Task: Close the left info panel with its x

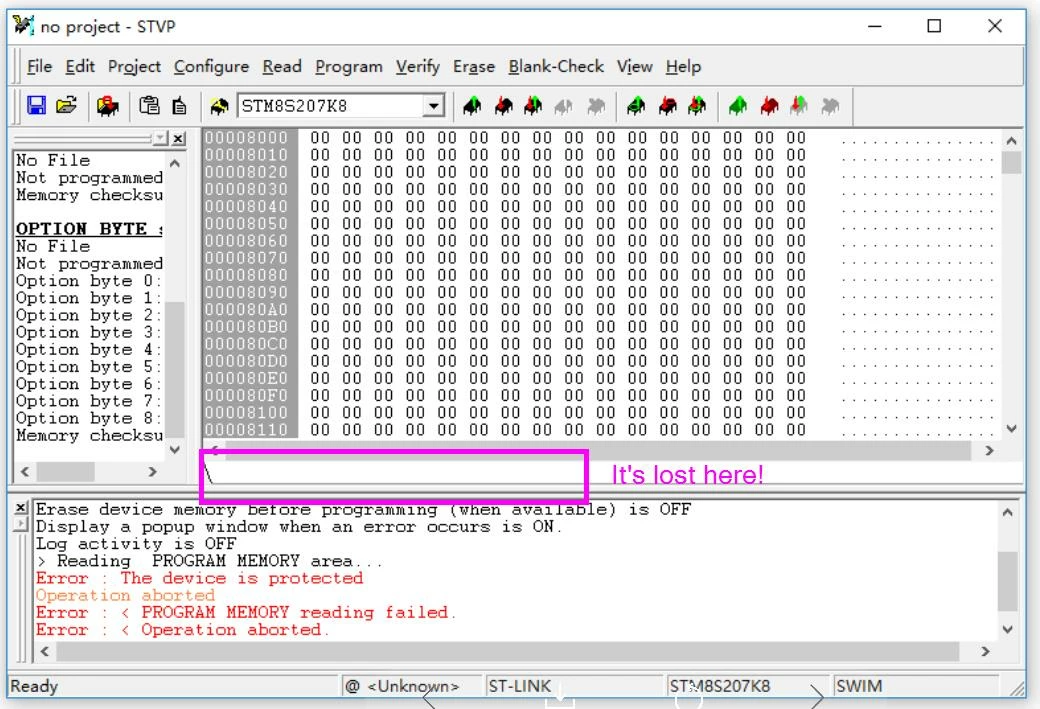Action: [178, 139]
